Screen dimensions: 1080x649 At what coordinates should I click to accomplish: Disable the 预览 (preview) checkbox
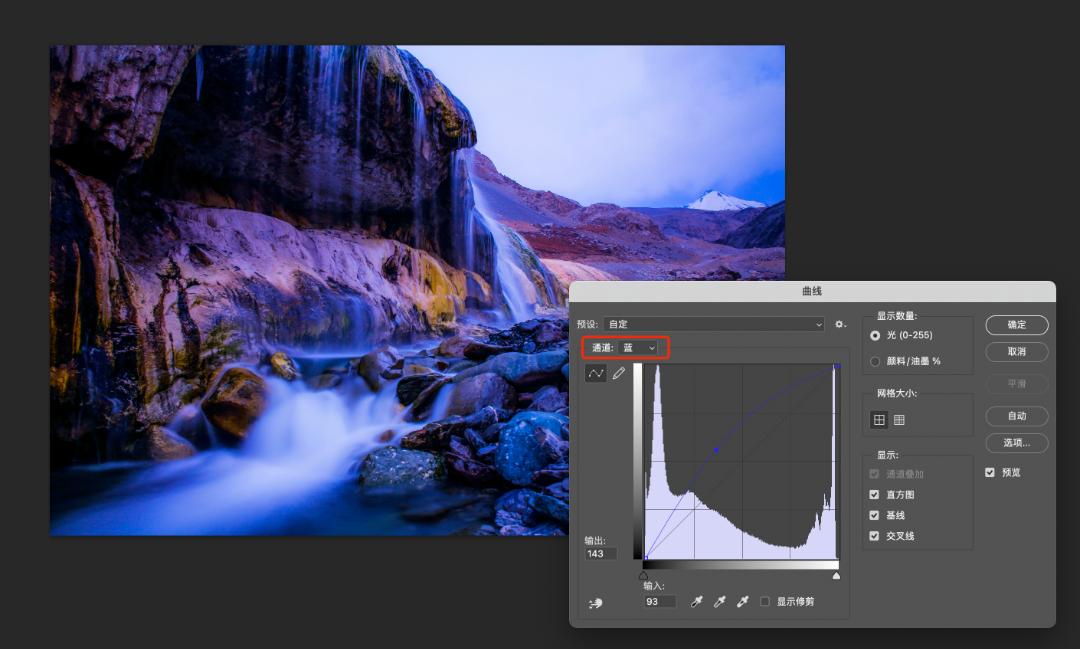pos(990,472)
